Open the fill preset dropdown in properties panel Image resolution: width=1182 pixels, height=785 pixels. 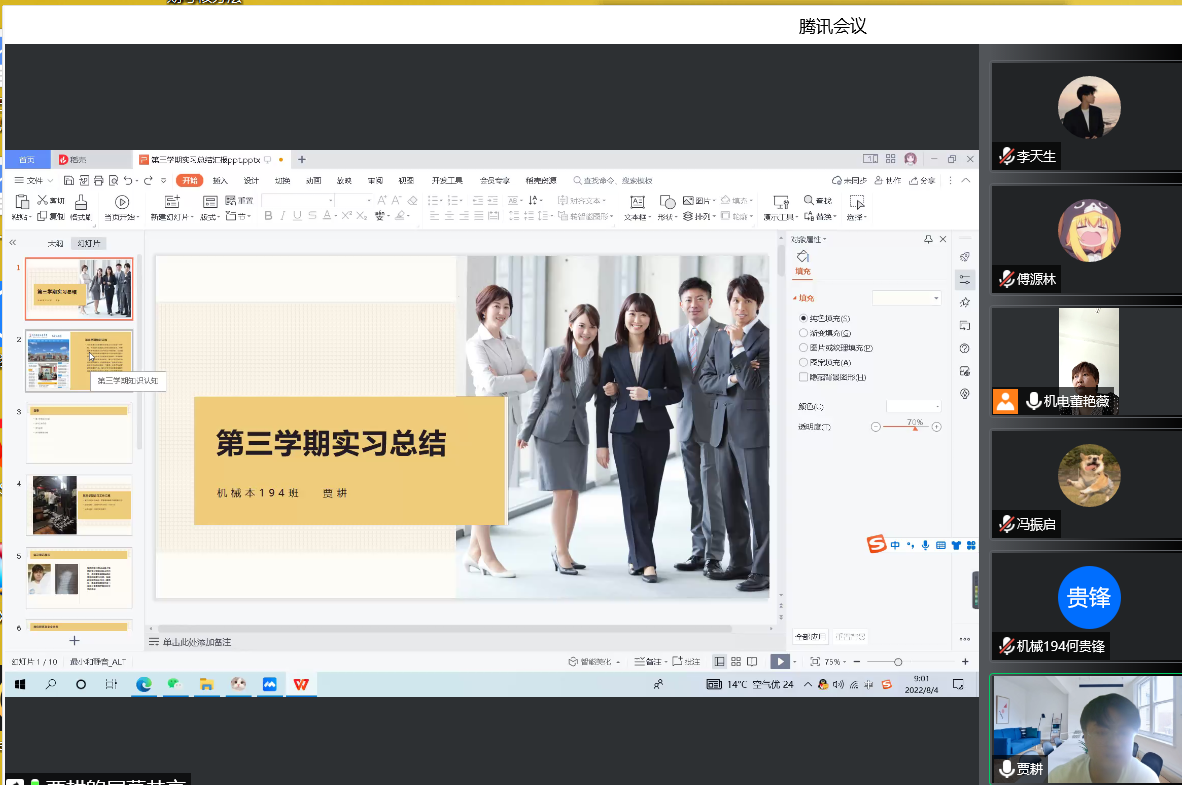pos(907,298)
